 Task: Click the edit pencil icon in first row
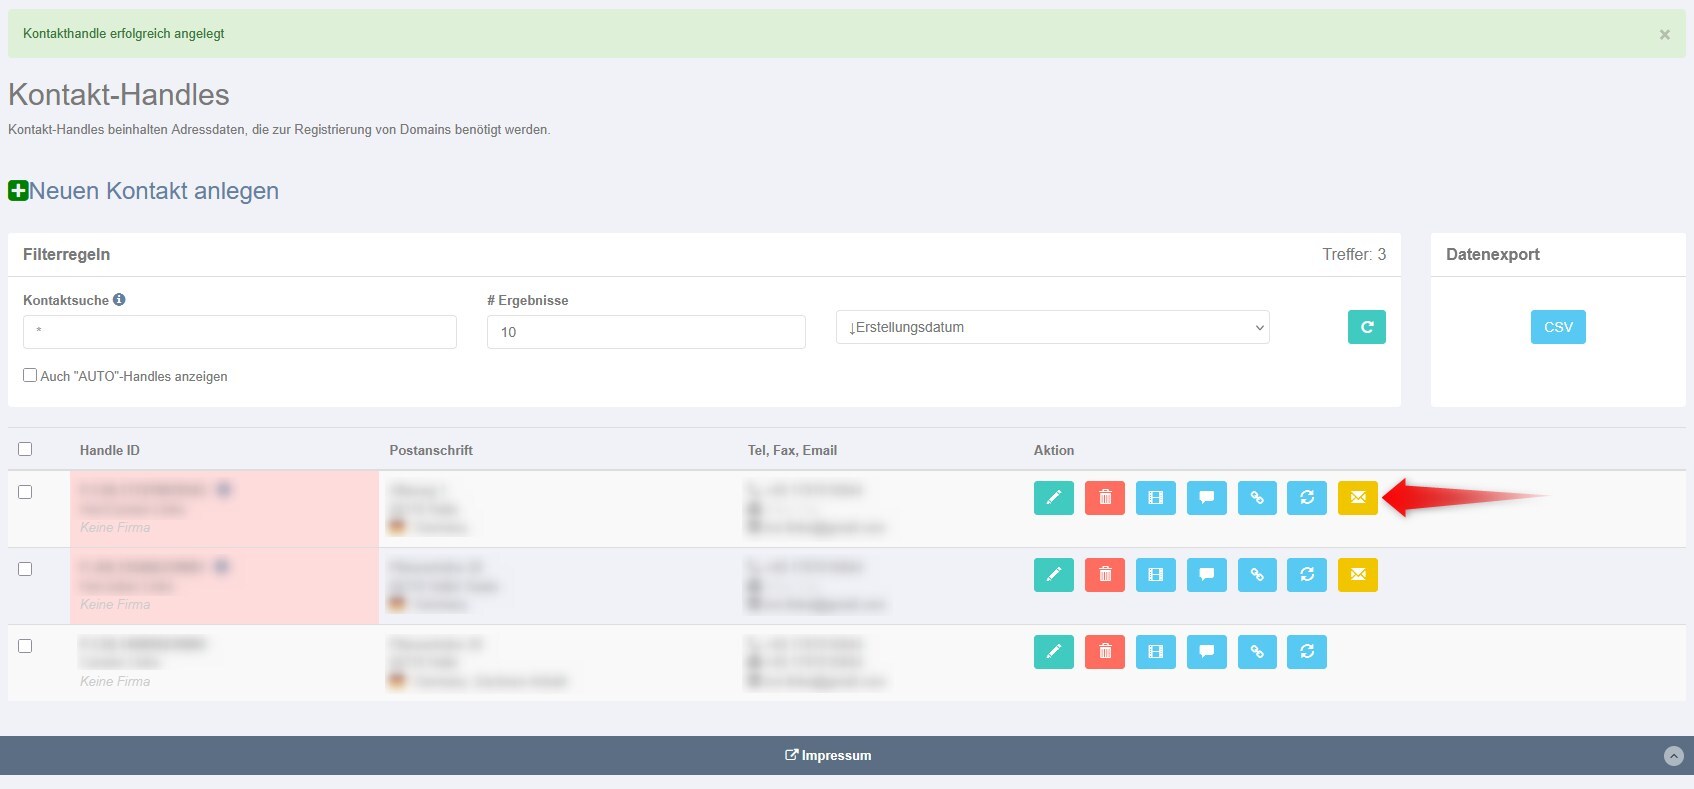click(1053, 498)
